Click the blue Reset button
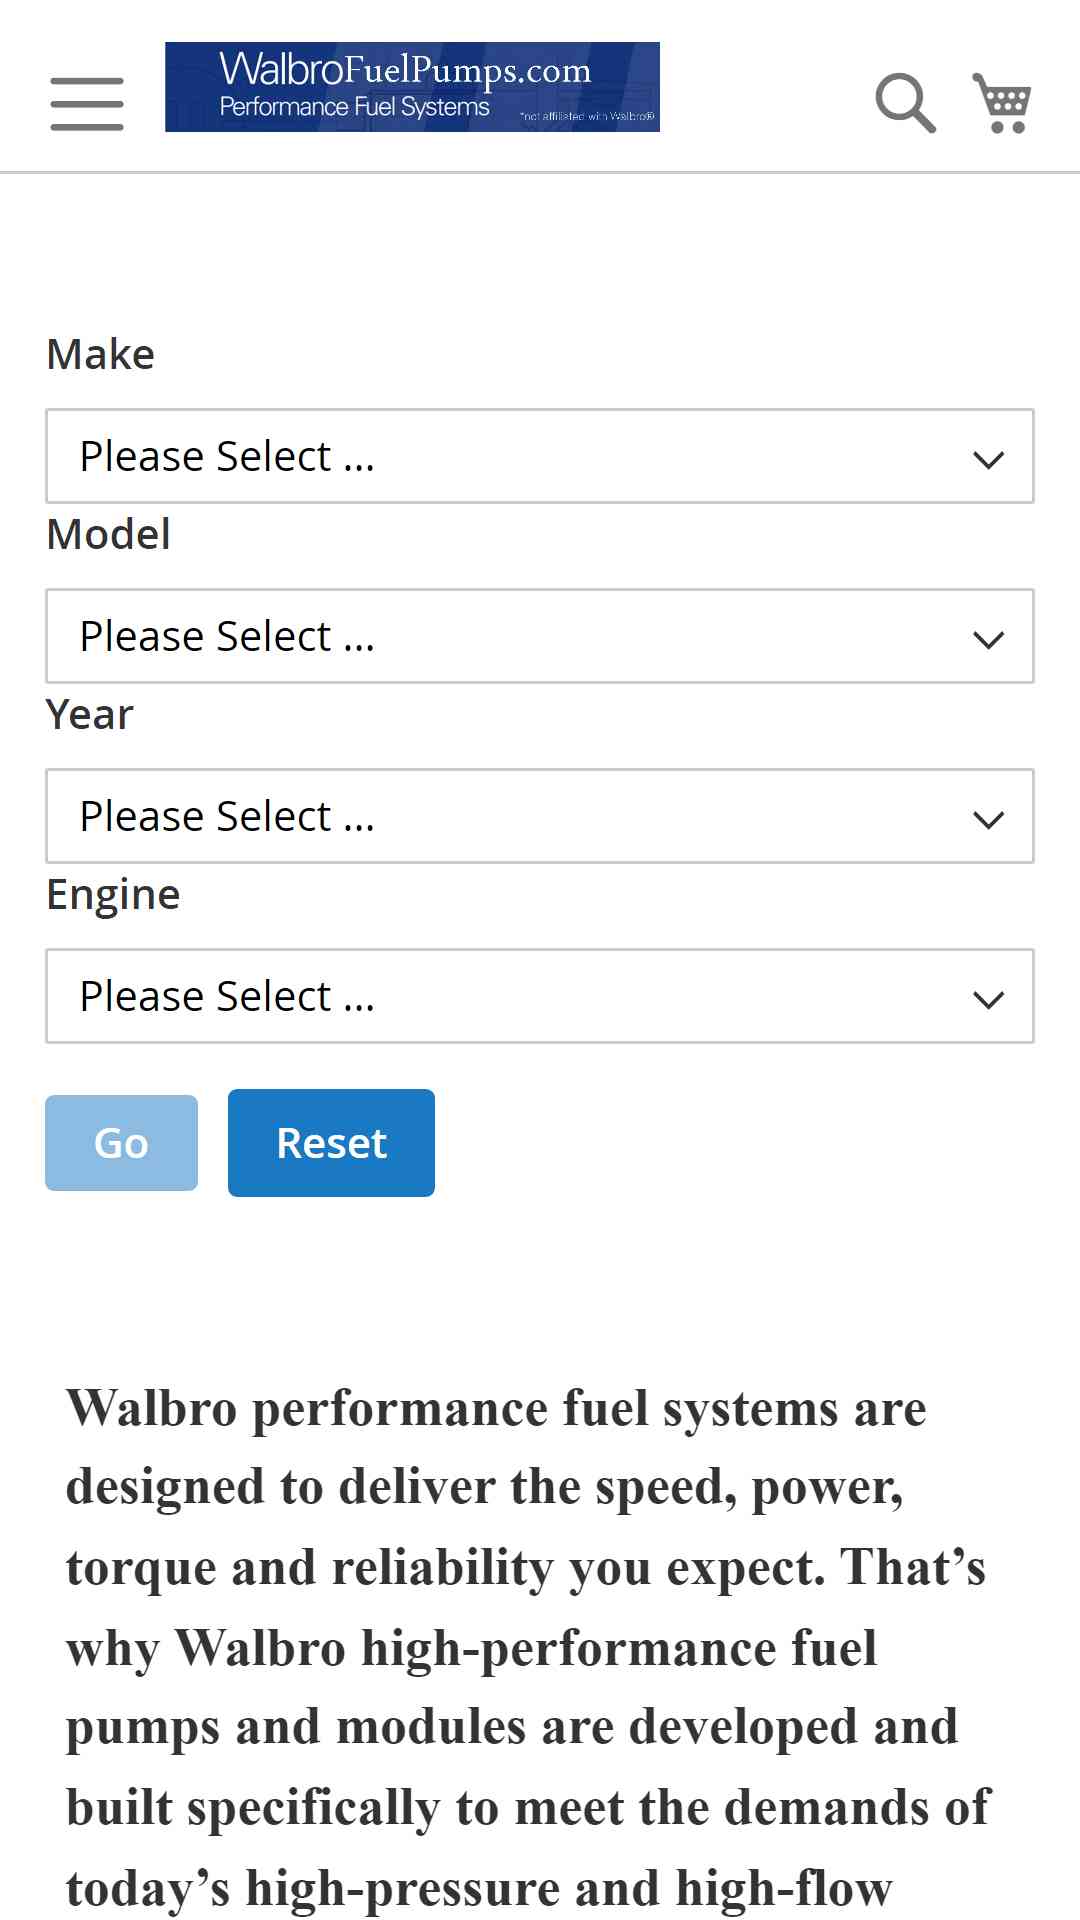This screenshot has width=1080, height=1920. point(331,1143)
